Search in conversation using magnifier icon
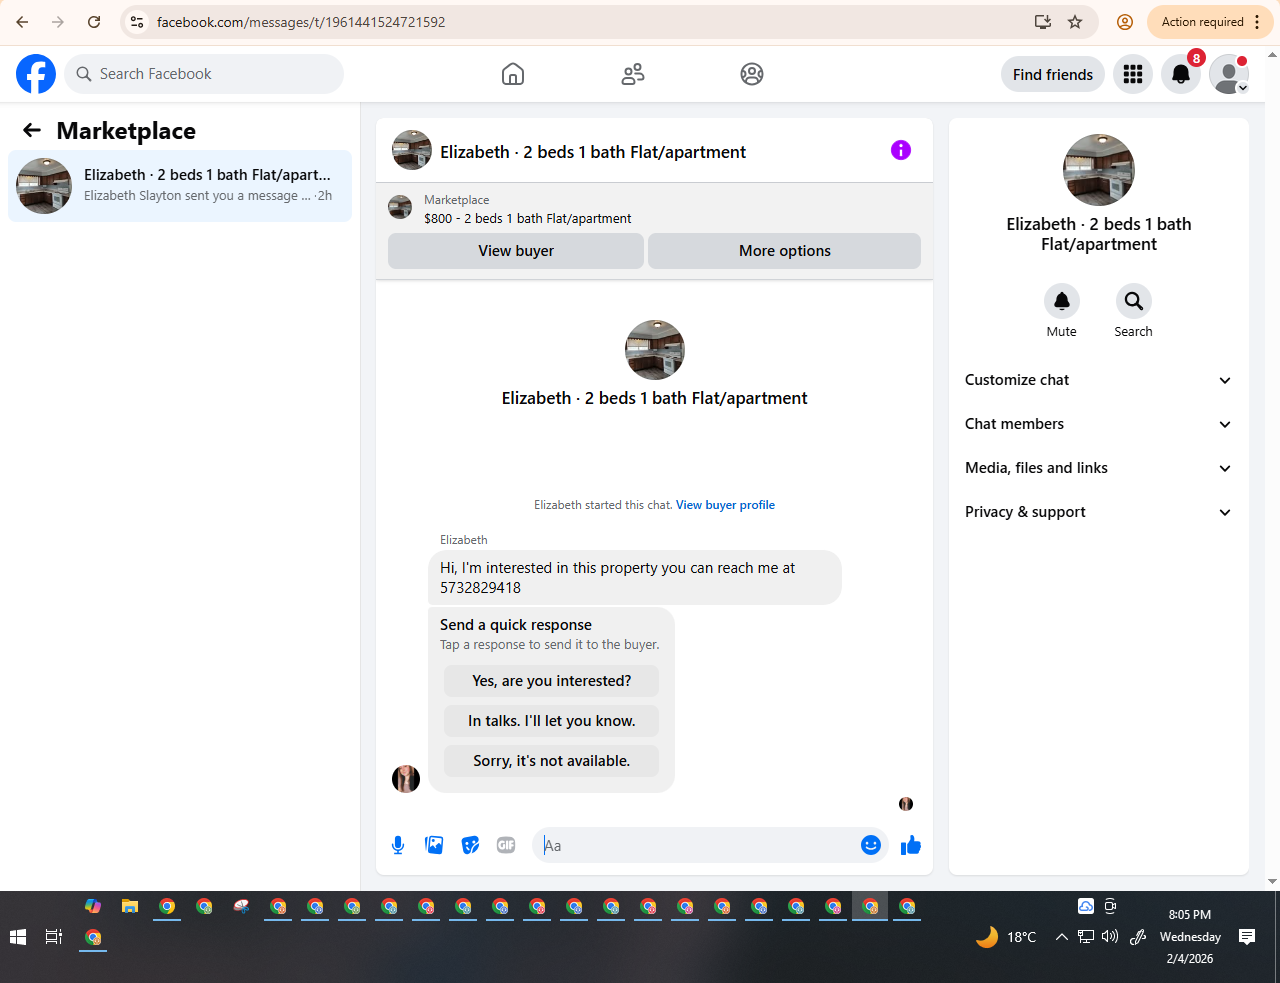Screen dimensions: 1280x983 click(x=1134, y=301)
